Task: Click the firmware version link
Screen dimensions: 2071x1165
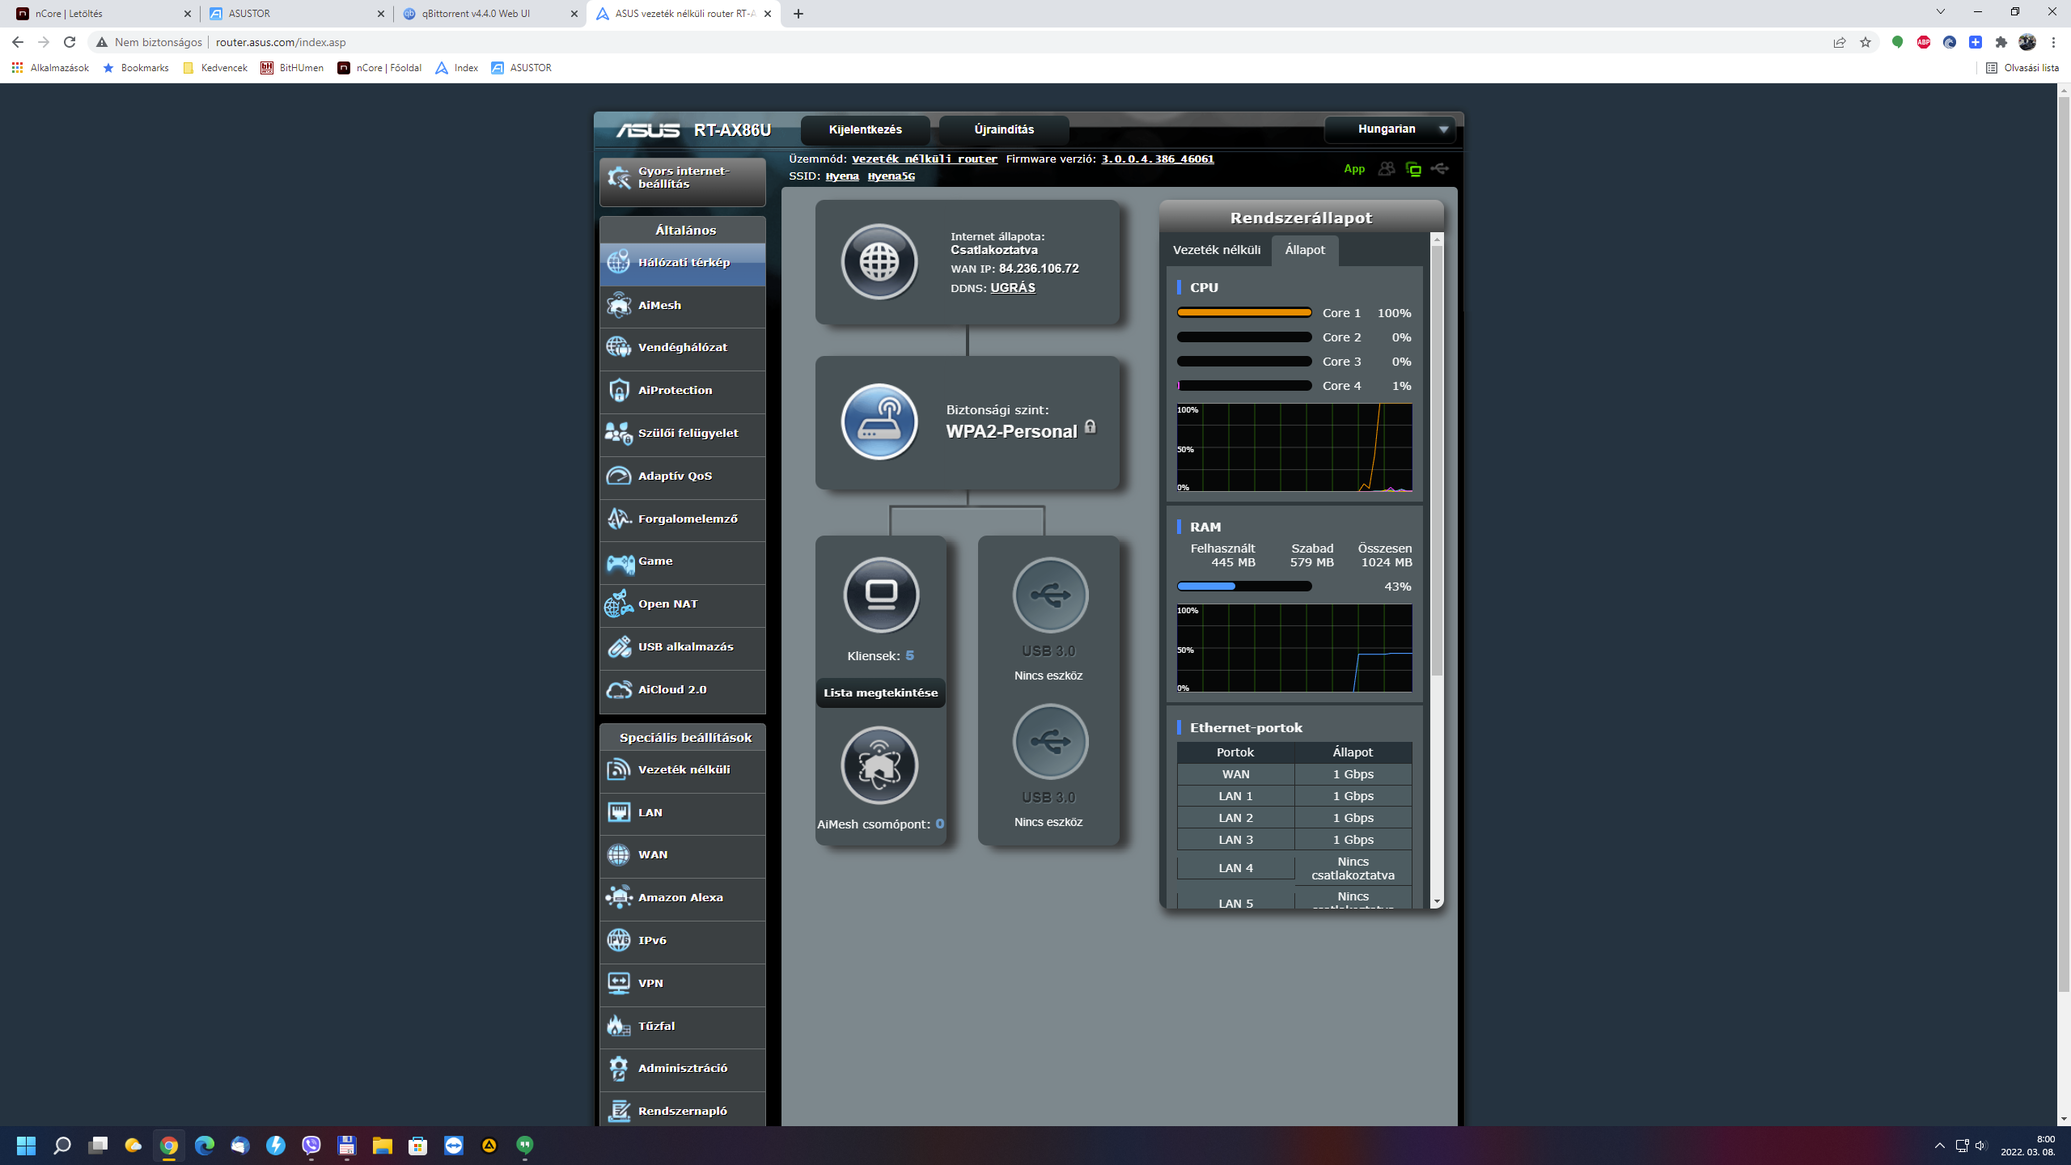Action: (1158, 159)
